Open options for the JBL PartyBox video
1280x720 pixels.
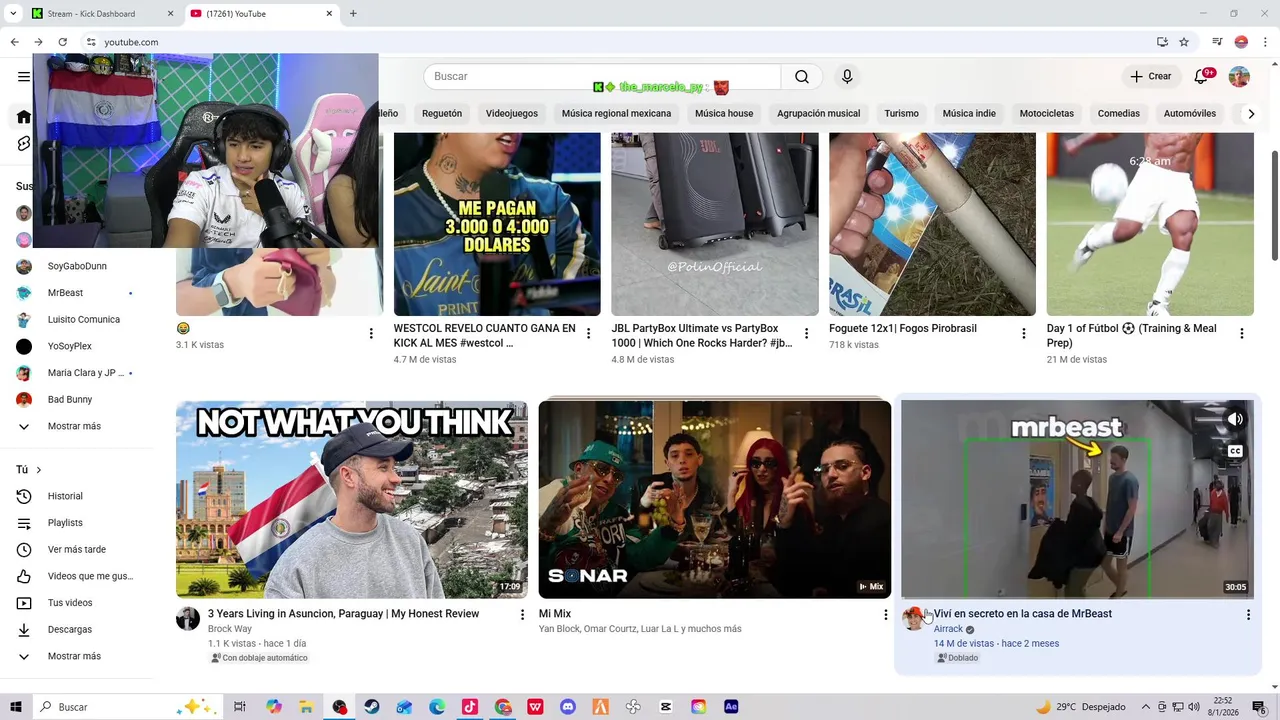[807, 334]
